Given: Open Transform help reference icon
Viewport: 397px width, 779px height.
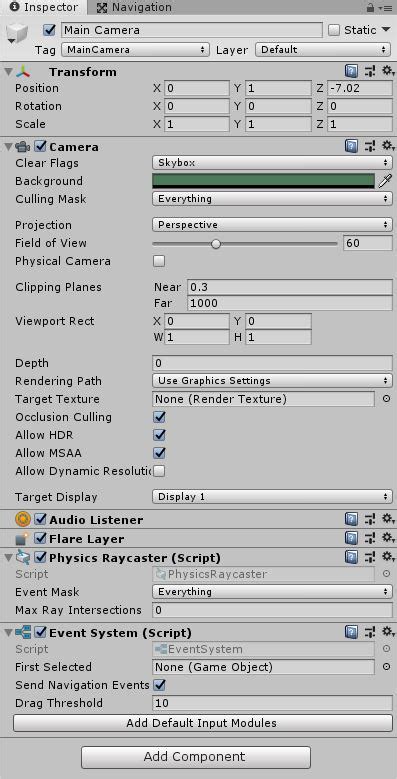Looking at the screenshot, I should (351, 72).
